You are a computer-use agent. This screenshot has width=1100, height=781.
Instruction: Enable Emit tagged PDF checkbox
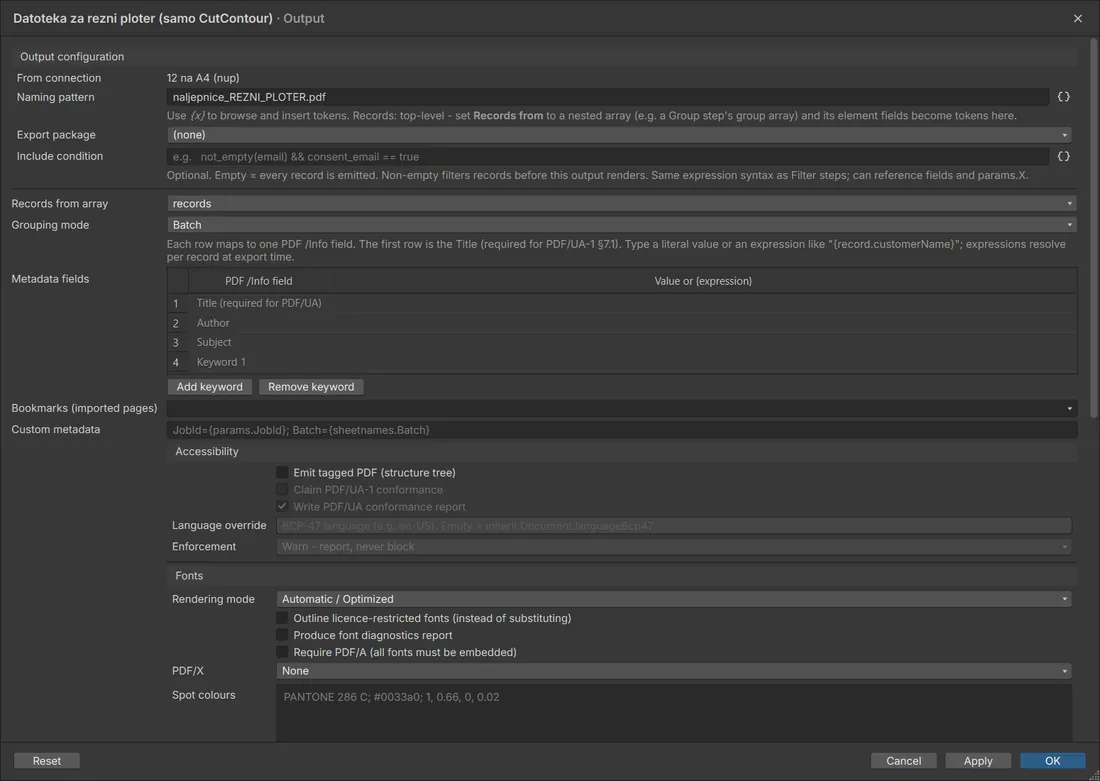point(282,472)
